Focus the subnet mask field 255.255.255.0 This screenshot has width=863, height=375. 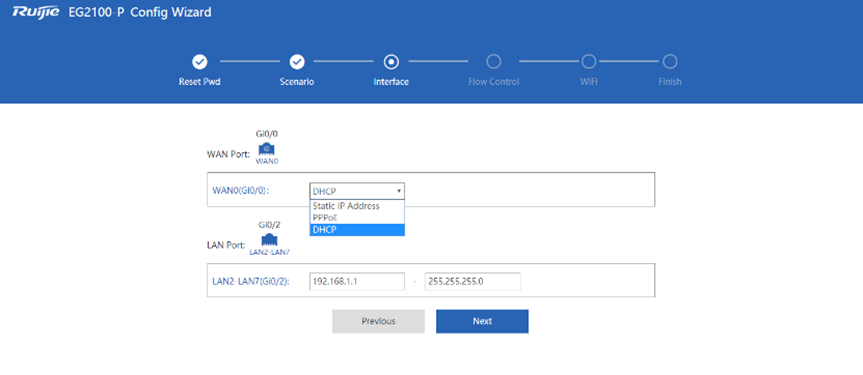tap(473, 281)
